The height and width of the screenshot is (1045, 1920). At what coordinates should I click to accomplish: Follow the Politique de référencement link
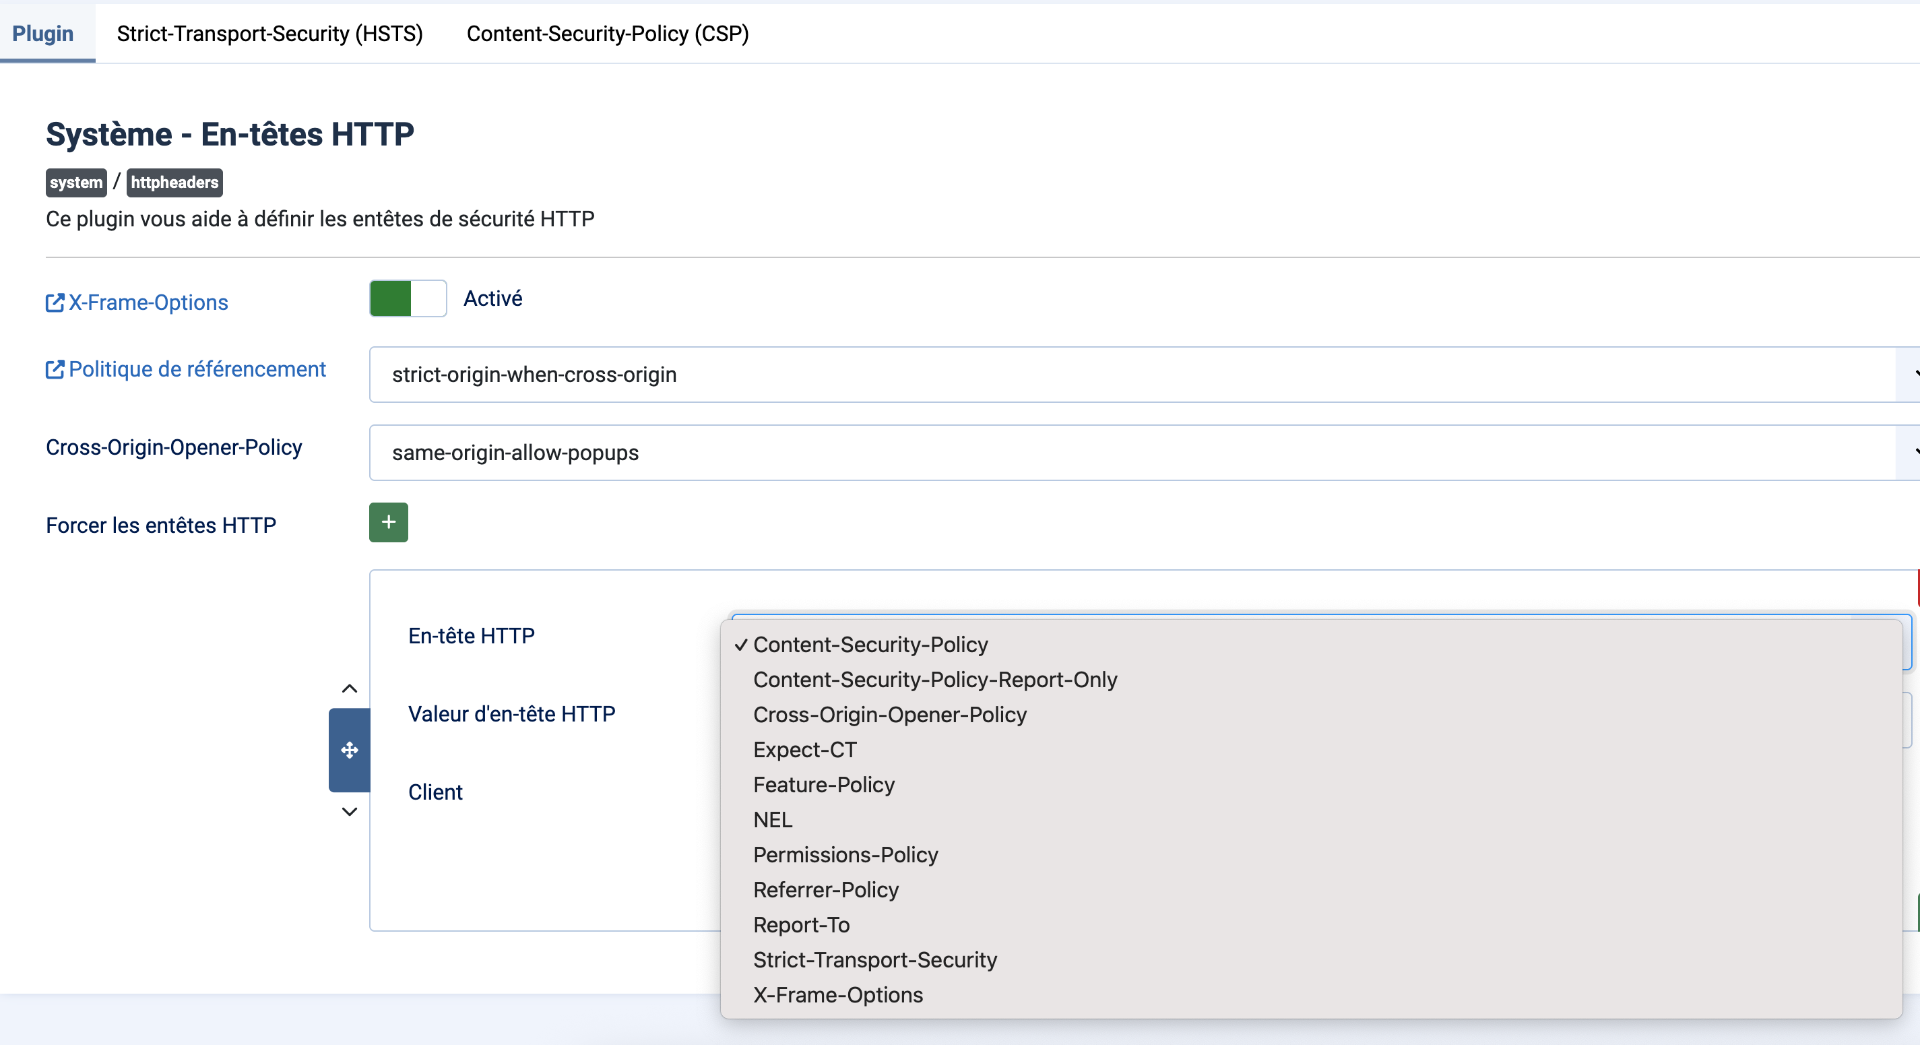click(197, 370)
